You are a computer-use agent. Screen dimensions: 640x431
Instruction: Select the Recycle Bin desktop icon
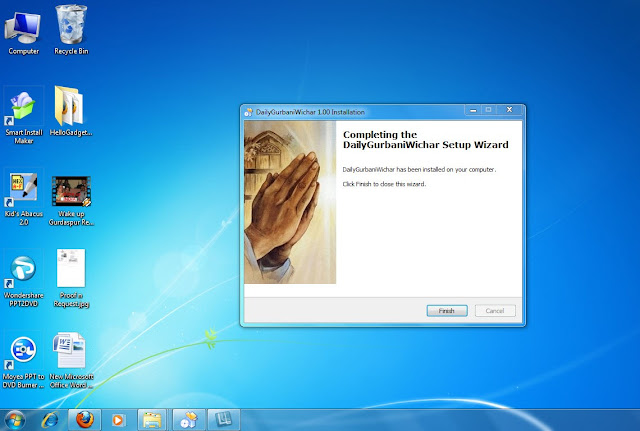(x=71, y=31)
